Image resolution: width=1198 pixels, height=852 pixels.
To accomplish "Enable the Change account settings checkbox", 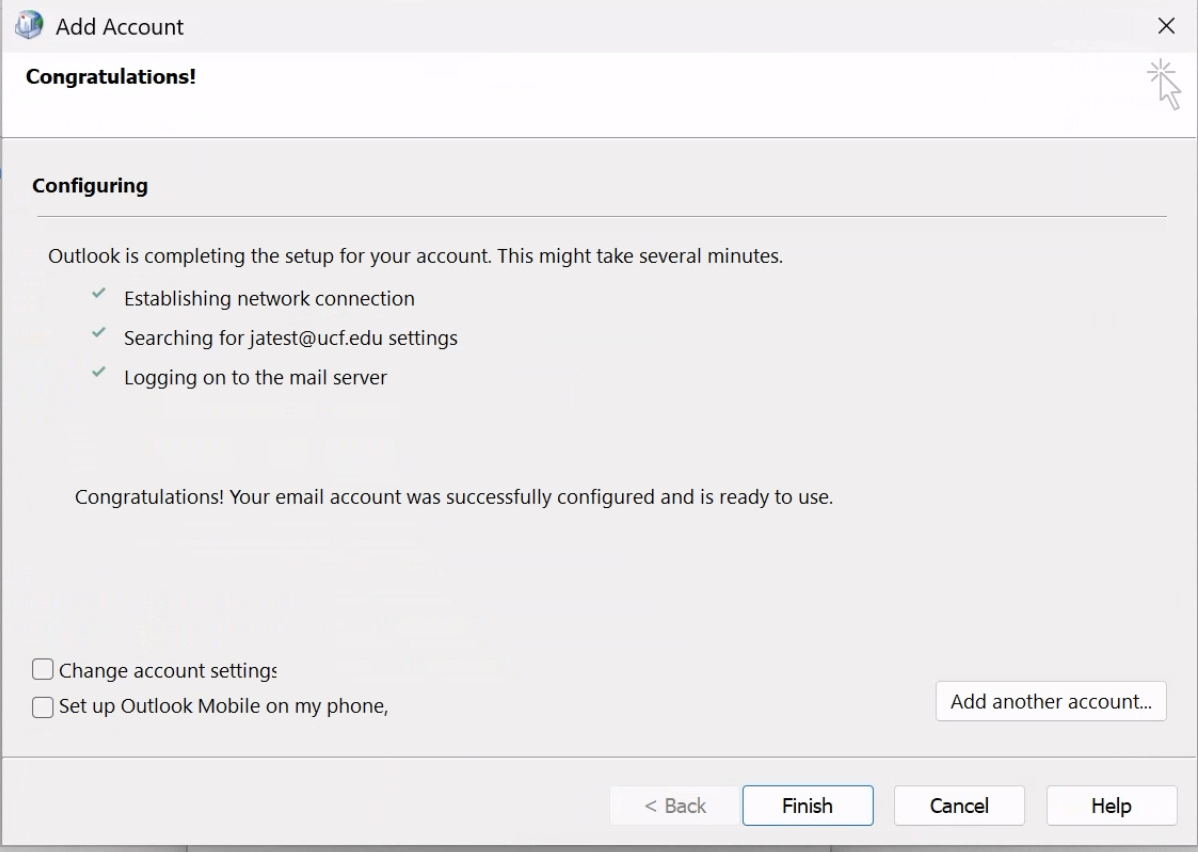I will 43,670.
